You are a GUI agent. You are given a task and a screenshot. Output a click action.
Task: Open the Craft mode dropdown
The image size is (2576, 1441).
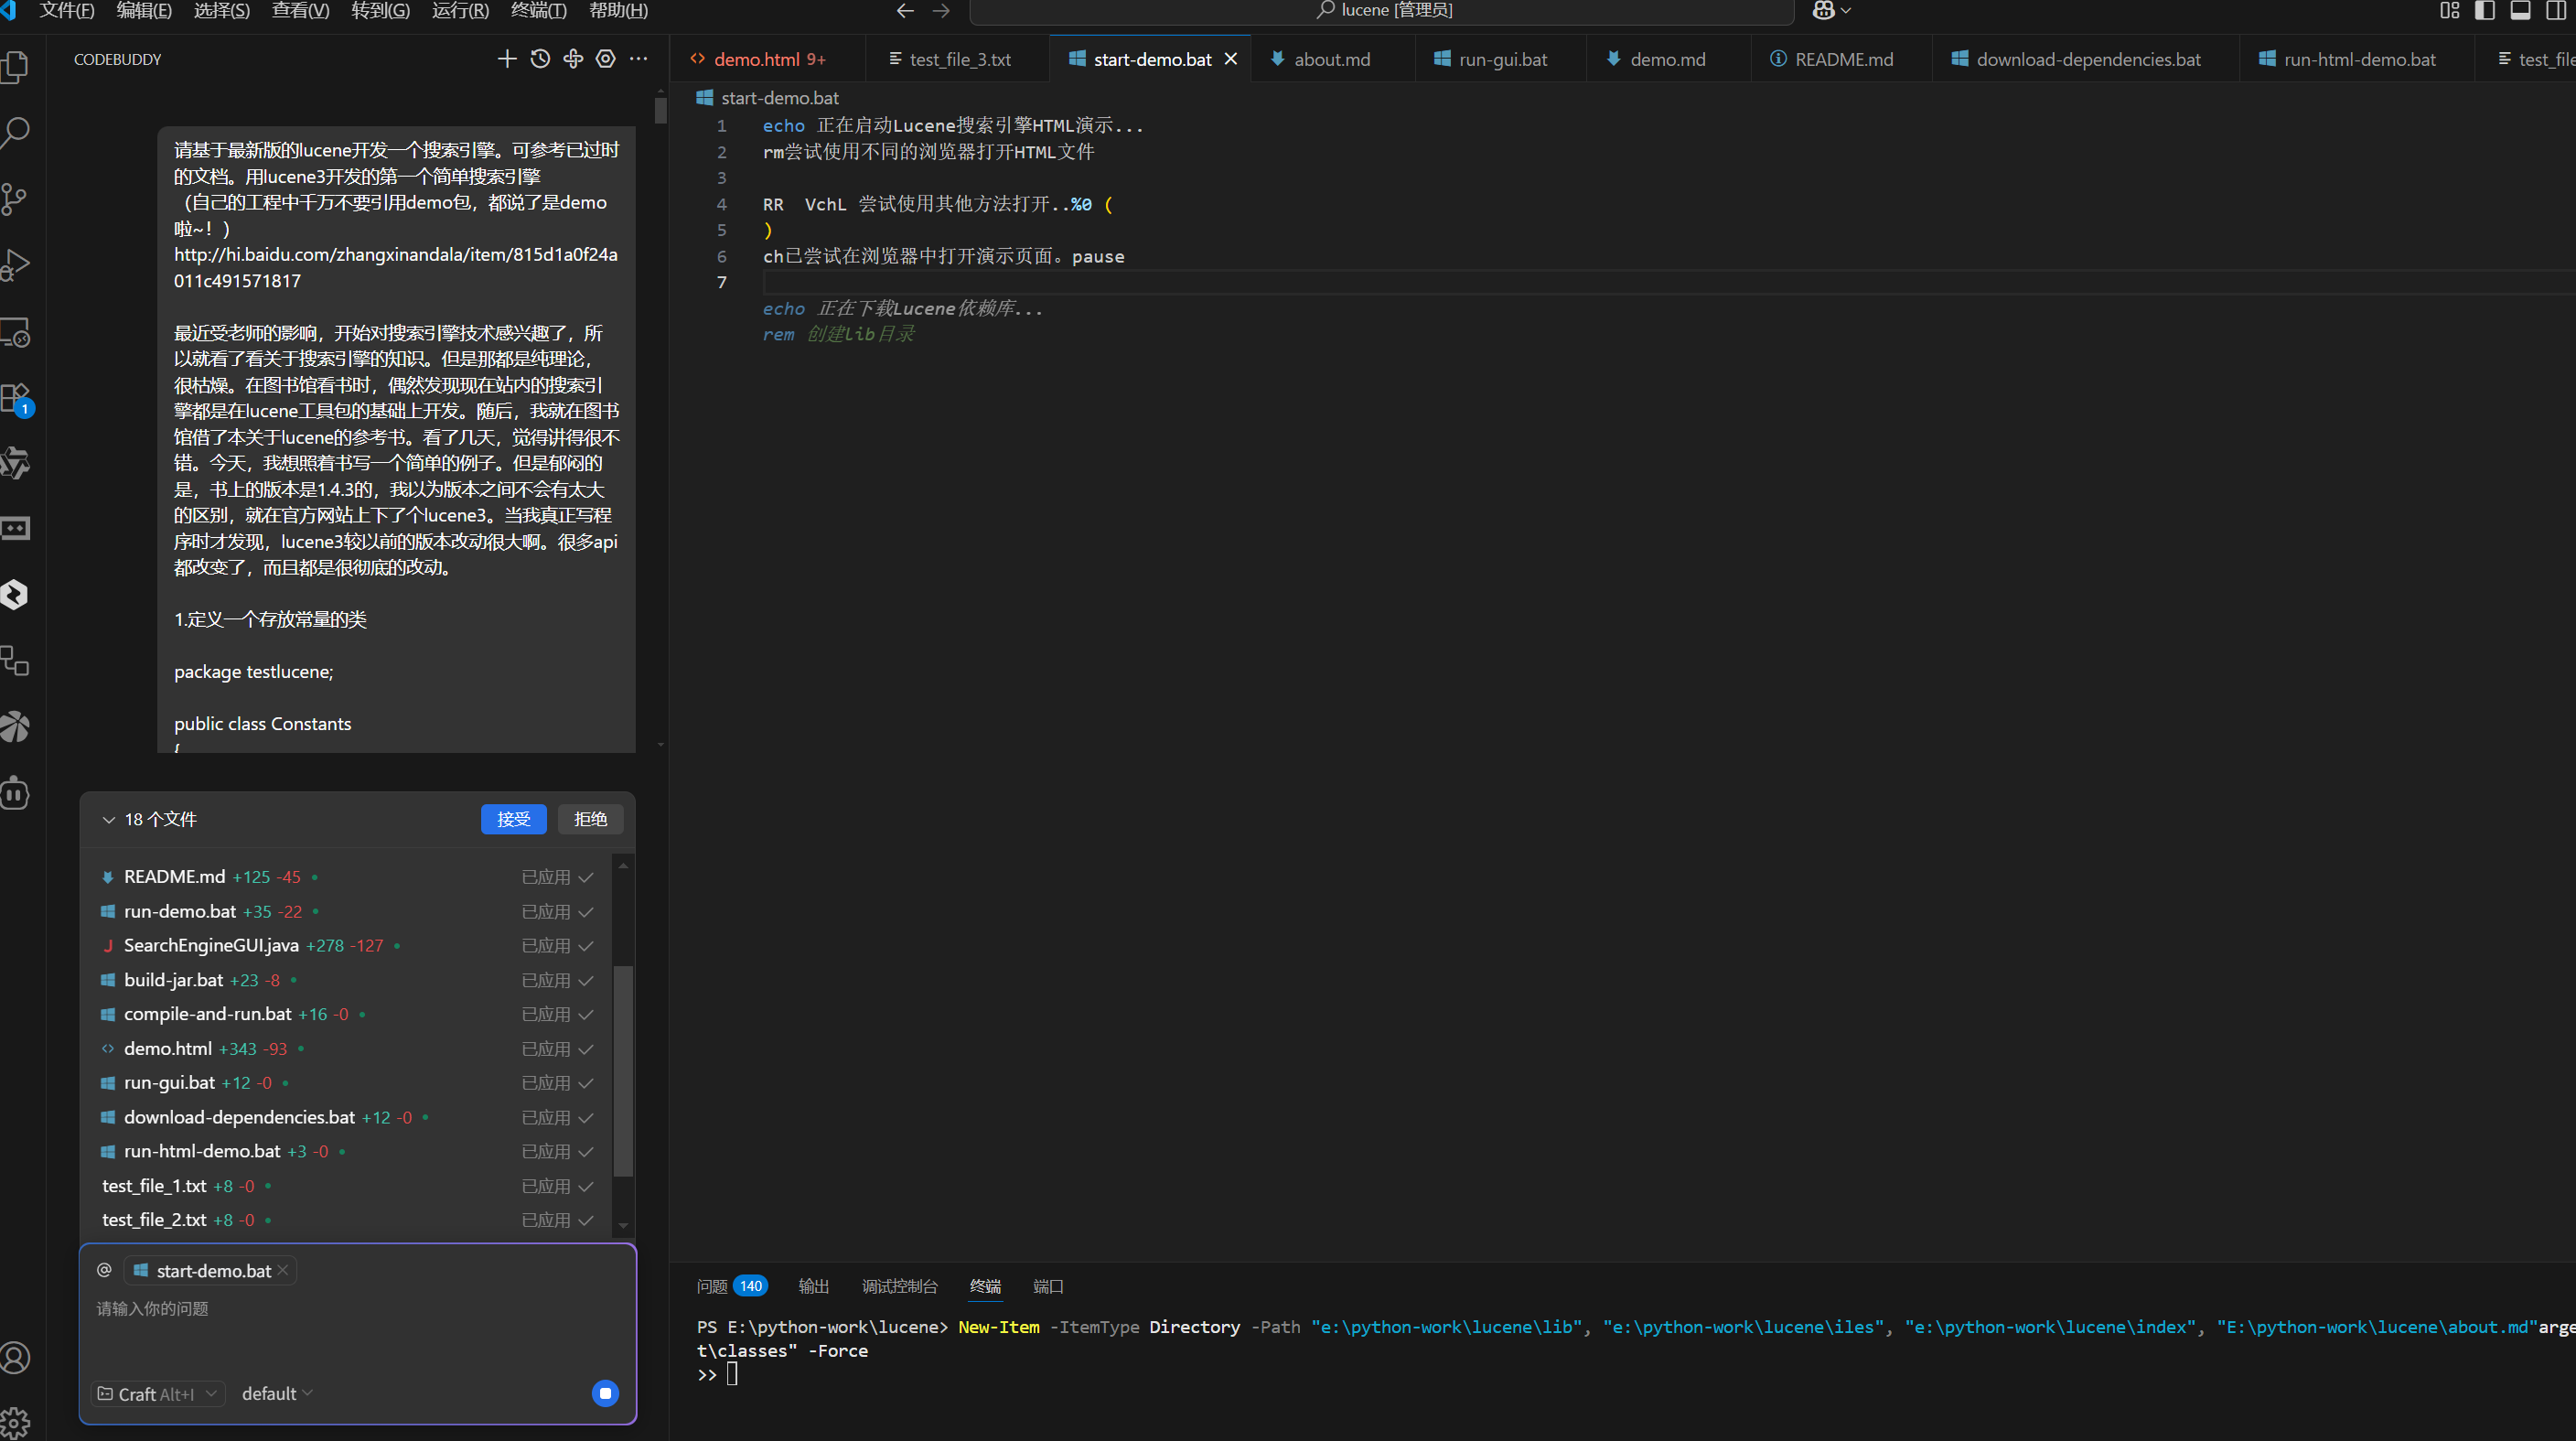click(x=158, y=1394)
